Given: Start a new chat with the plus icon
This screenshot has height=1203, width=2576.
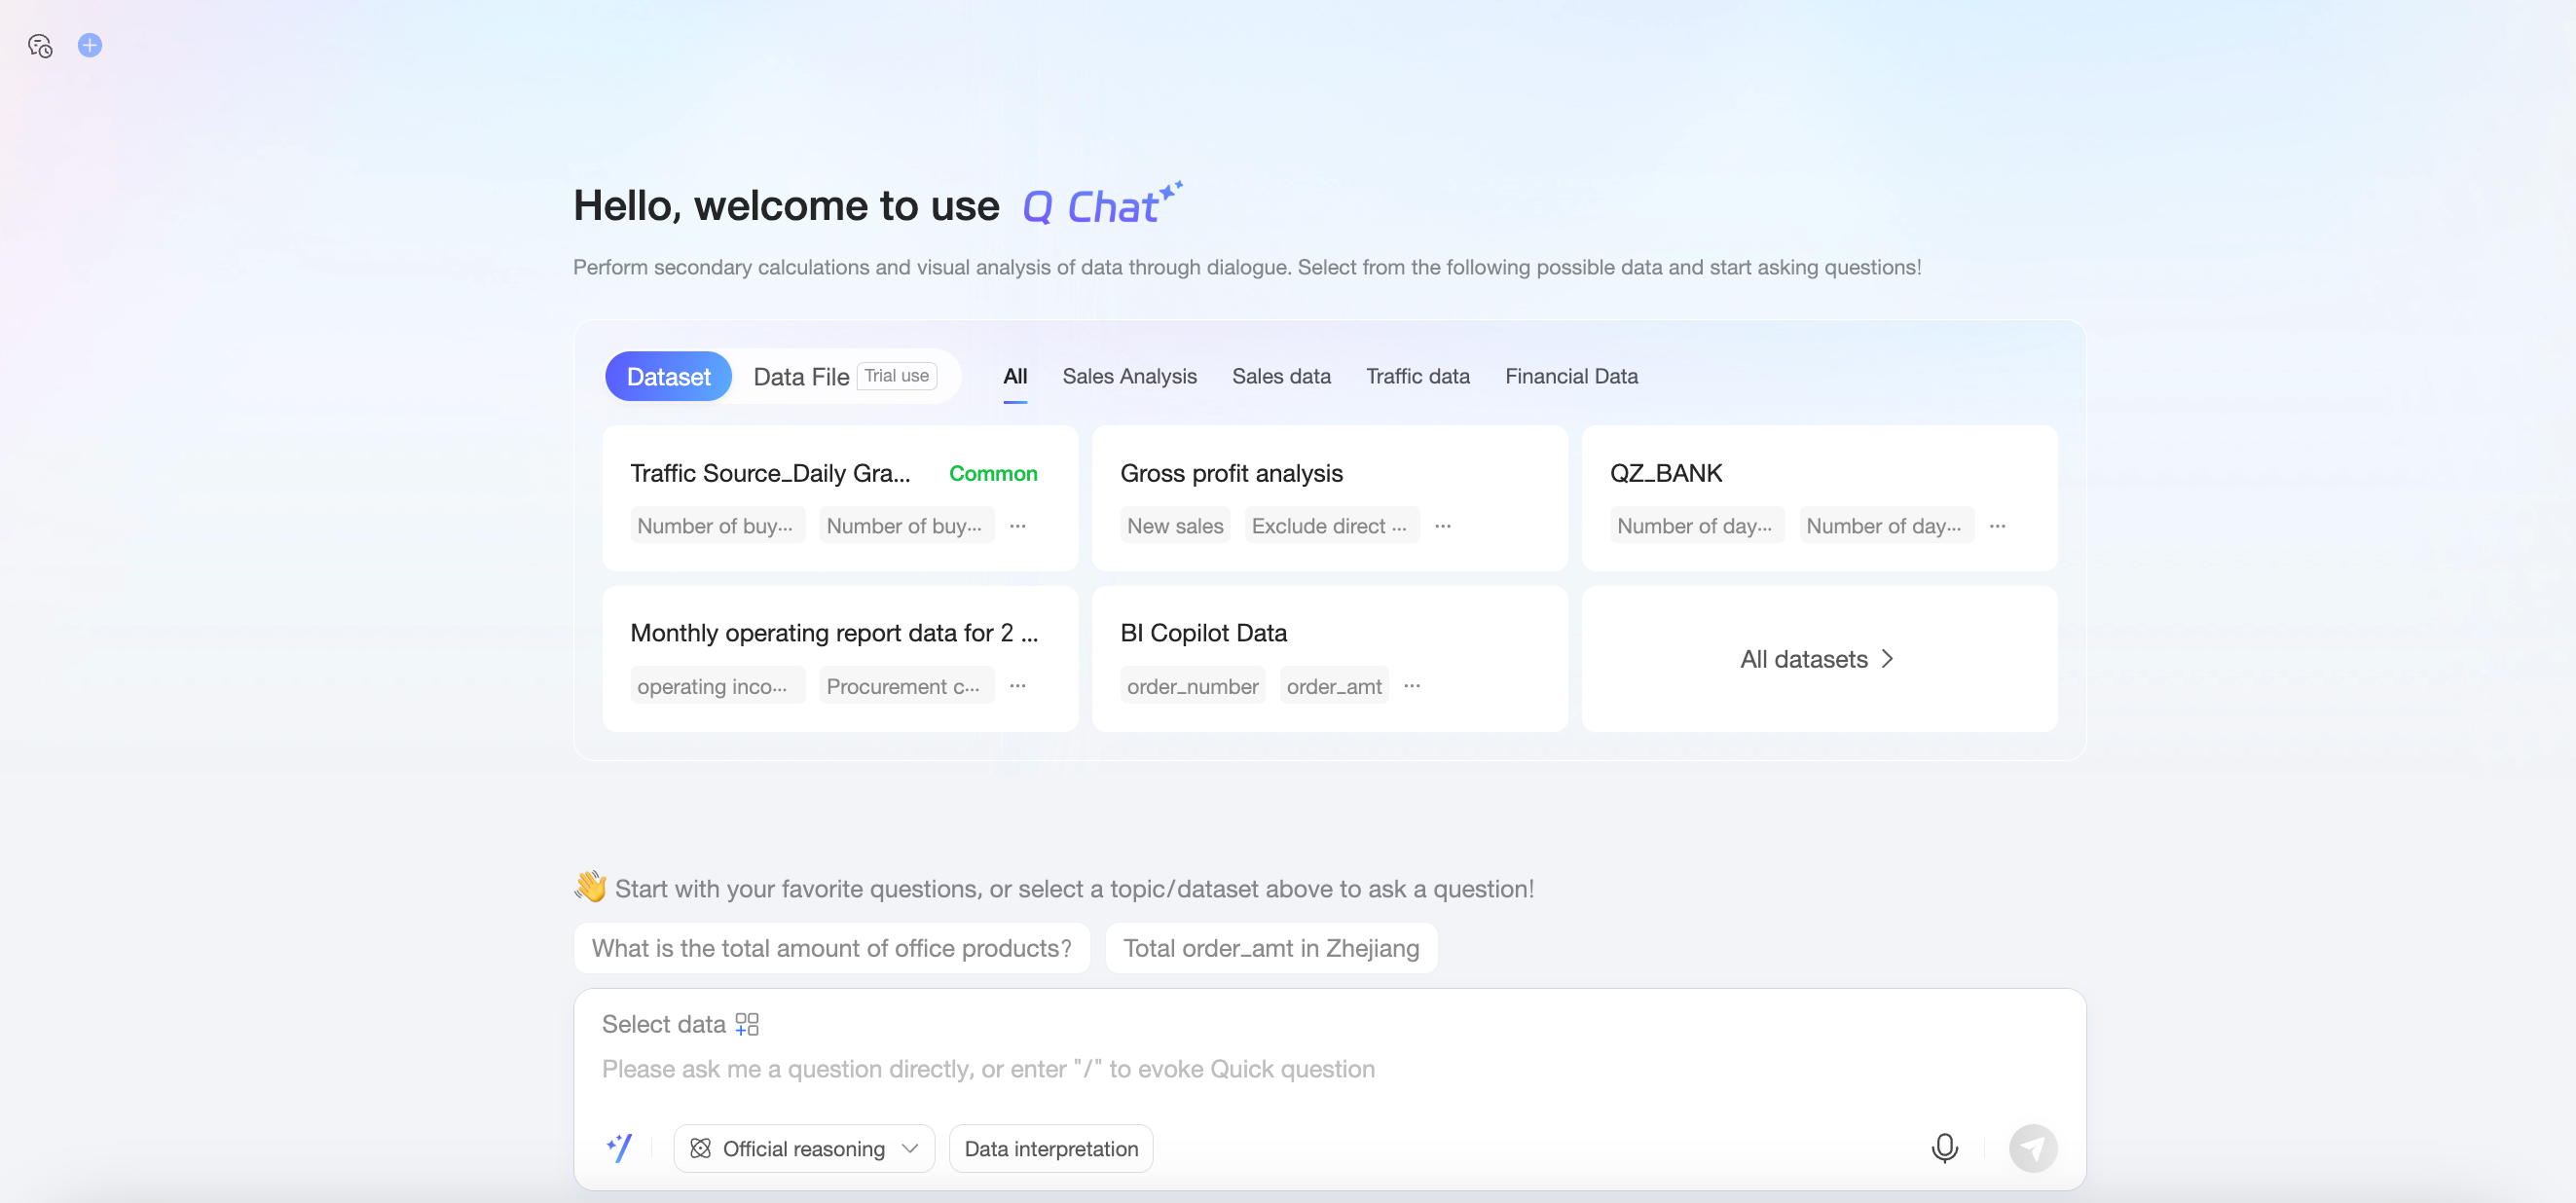Looking at the screenshot, I should (x=90, y=45).
